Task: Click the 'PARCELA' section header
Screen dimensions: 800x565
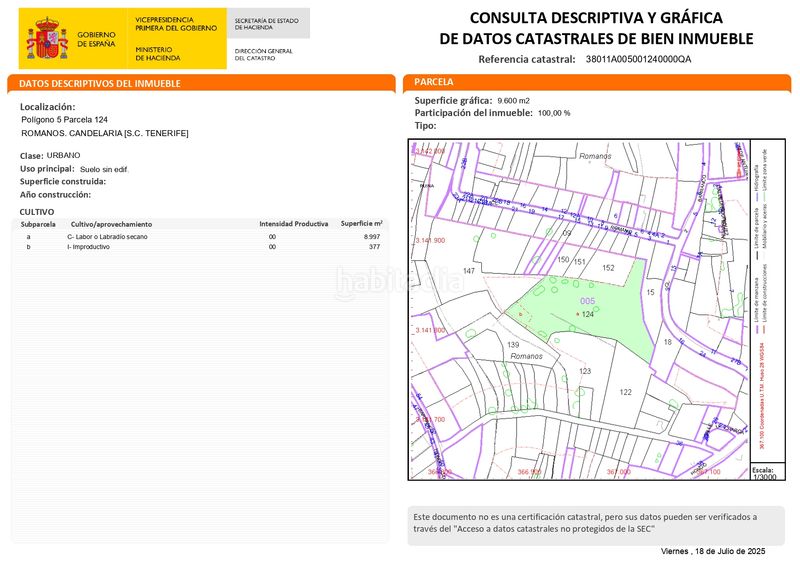Action: pyautogui.click(x=434, y=82)
